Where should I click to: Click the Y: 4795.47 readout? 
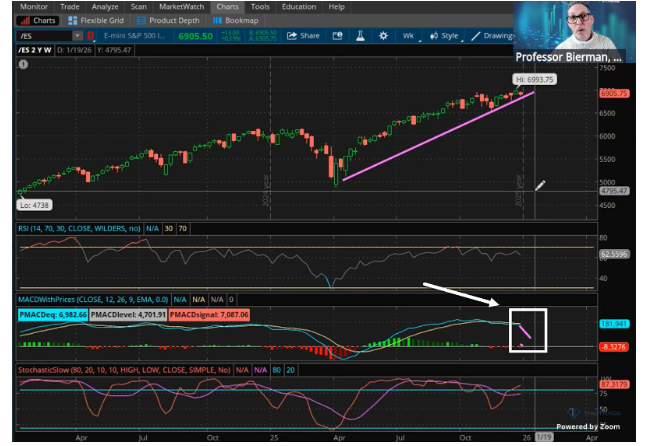pyautogui.click(x=114, y=50)
